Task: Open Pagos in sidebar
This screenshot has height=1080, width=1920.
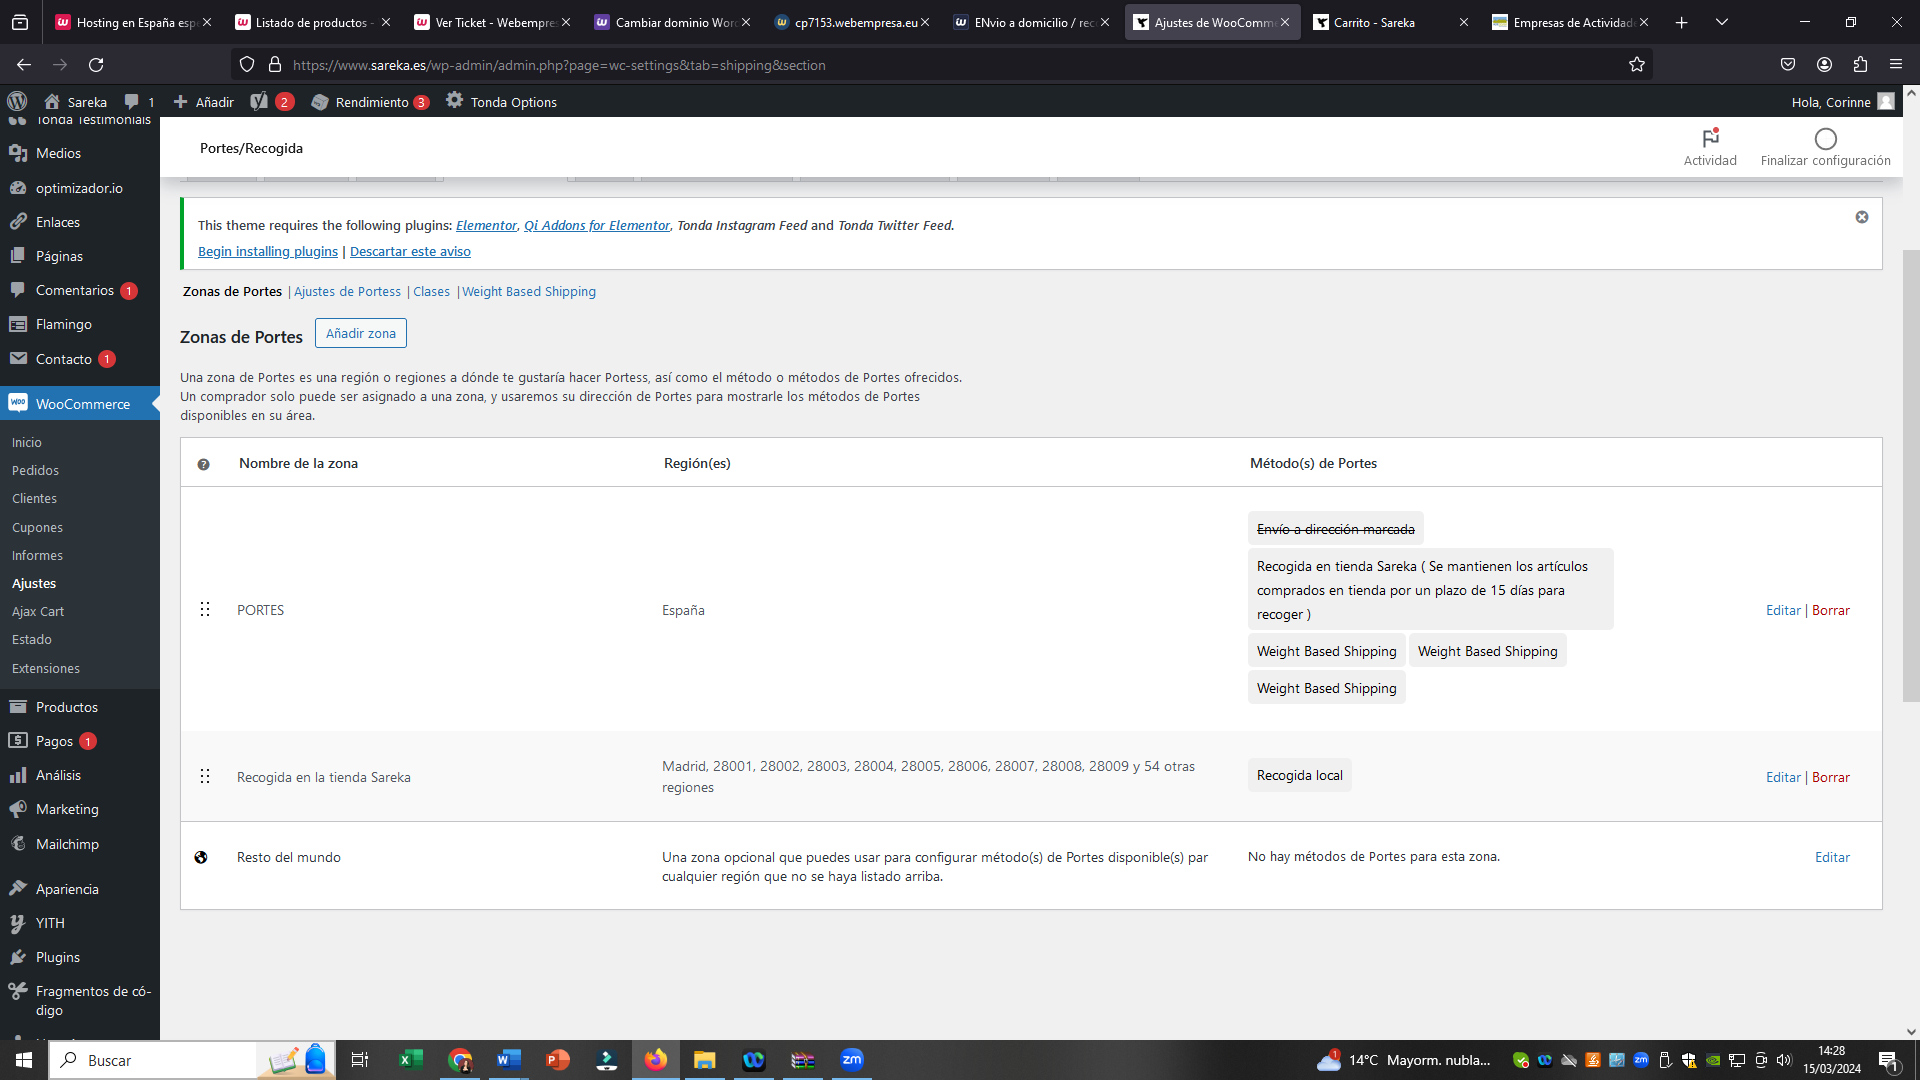Action: [54, 741]
